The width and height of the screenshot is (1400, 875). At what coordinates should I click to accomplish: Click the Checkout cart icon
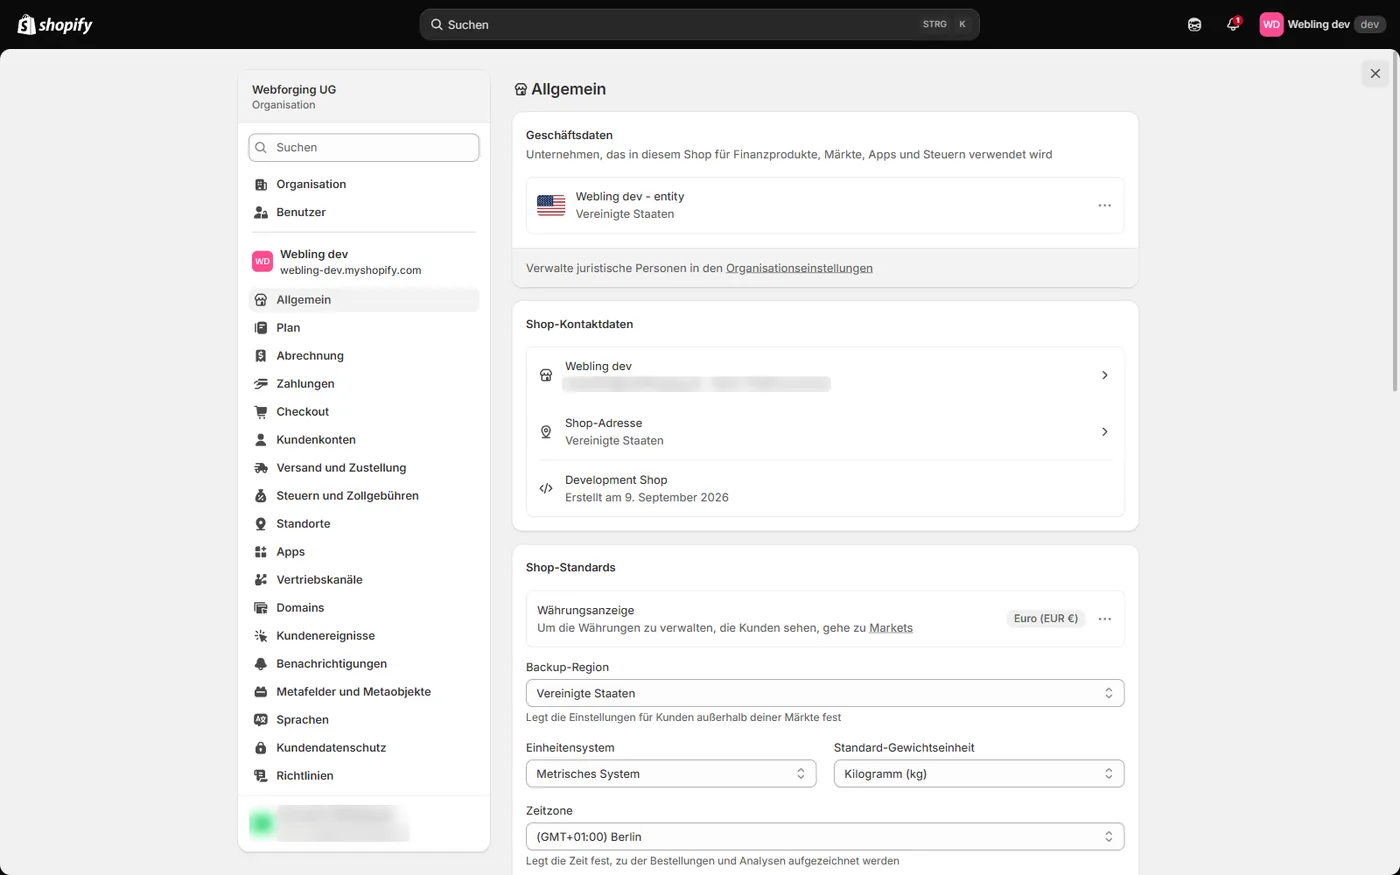coord(261,412)
